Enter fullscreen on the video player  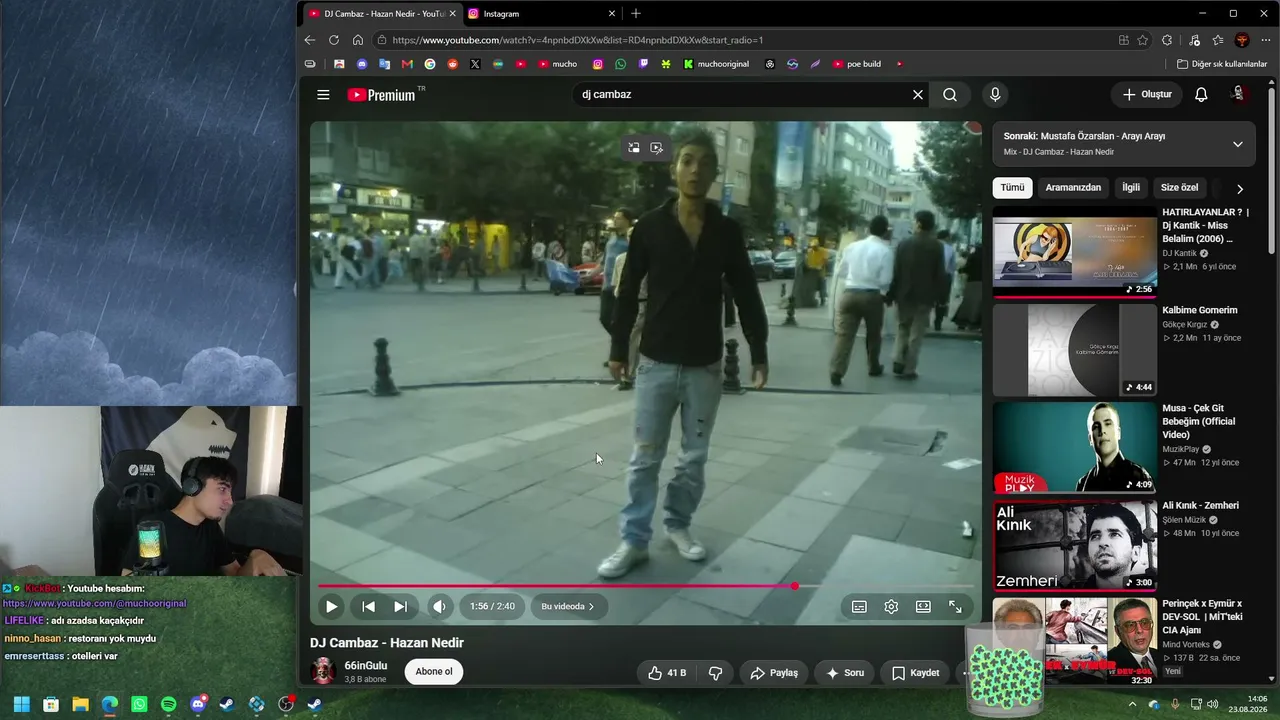pos(955,606)
